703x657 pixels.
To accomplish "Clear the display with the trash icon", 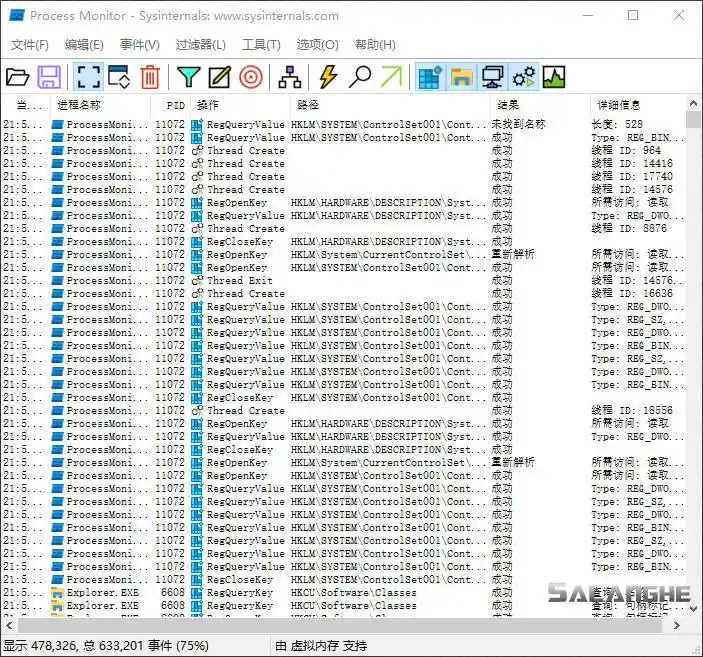I will click(150, 77).
